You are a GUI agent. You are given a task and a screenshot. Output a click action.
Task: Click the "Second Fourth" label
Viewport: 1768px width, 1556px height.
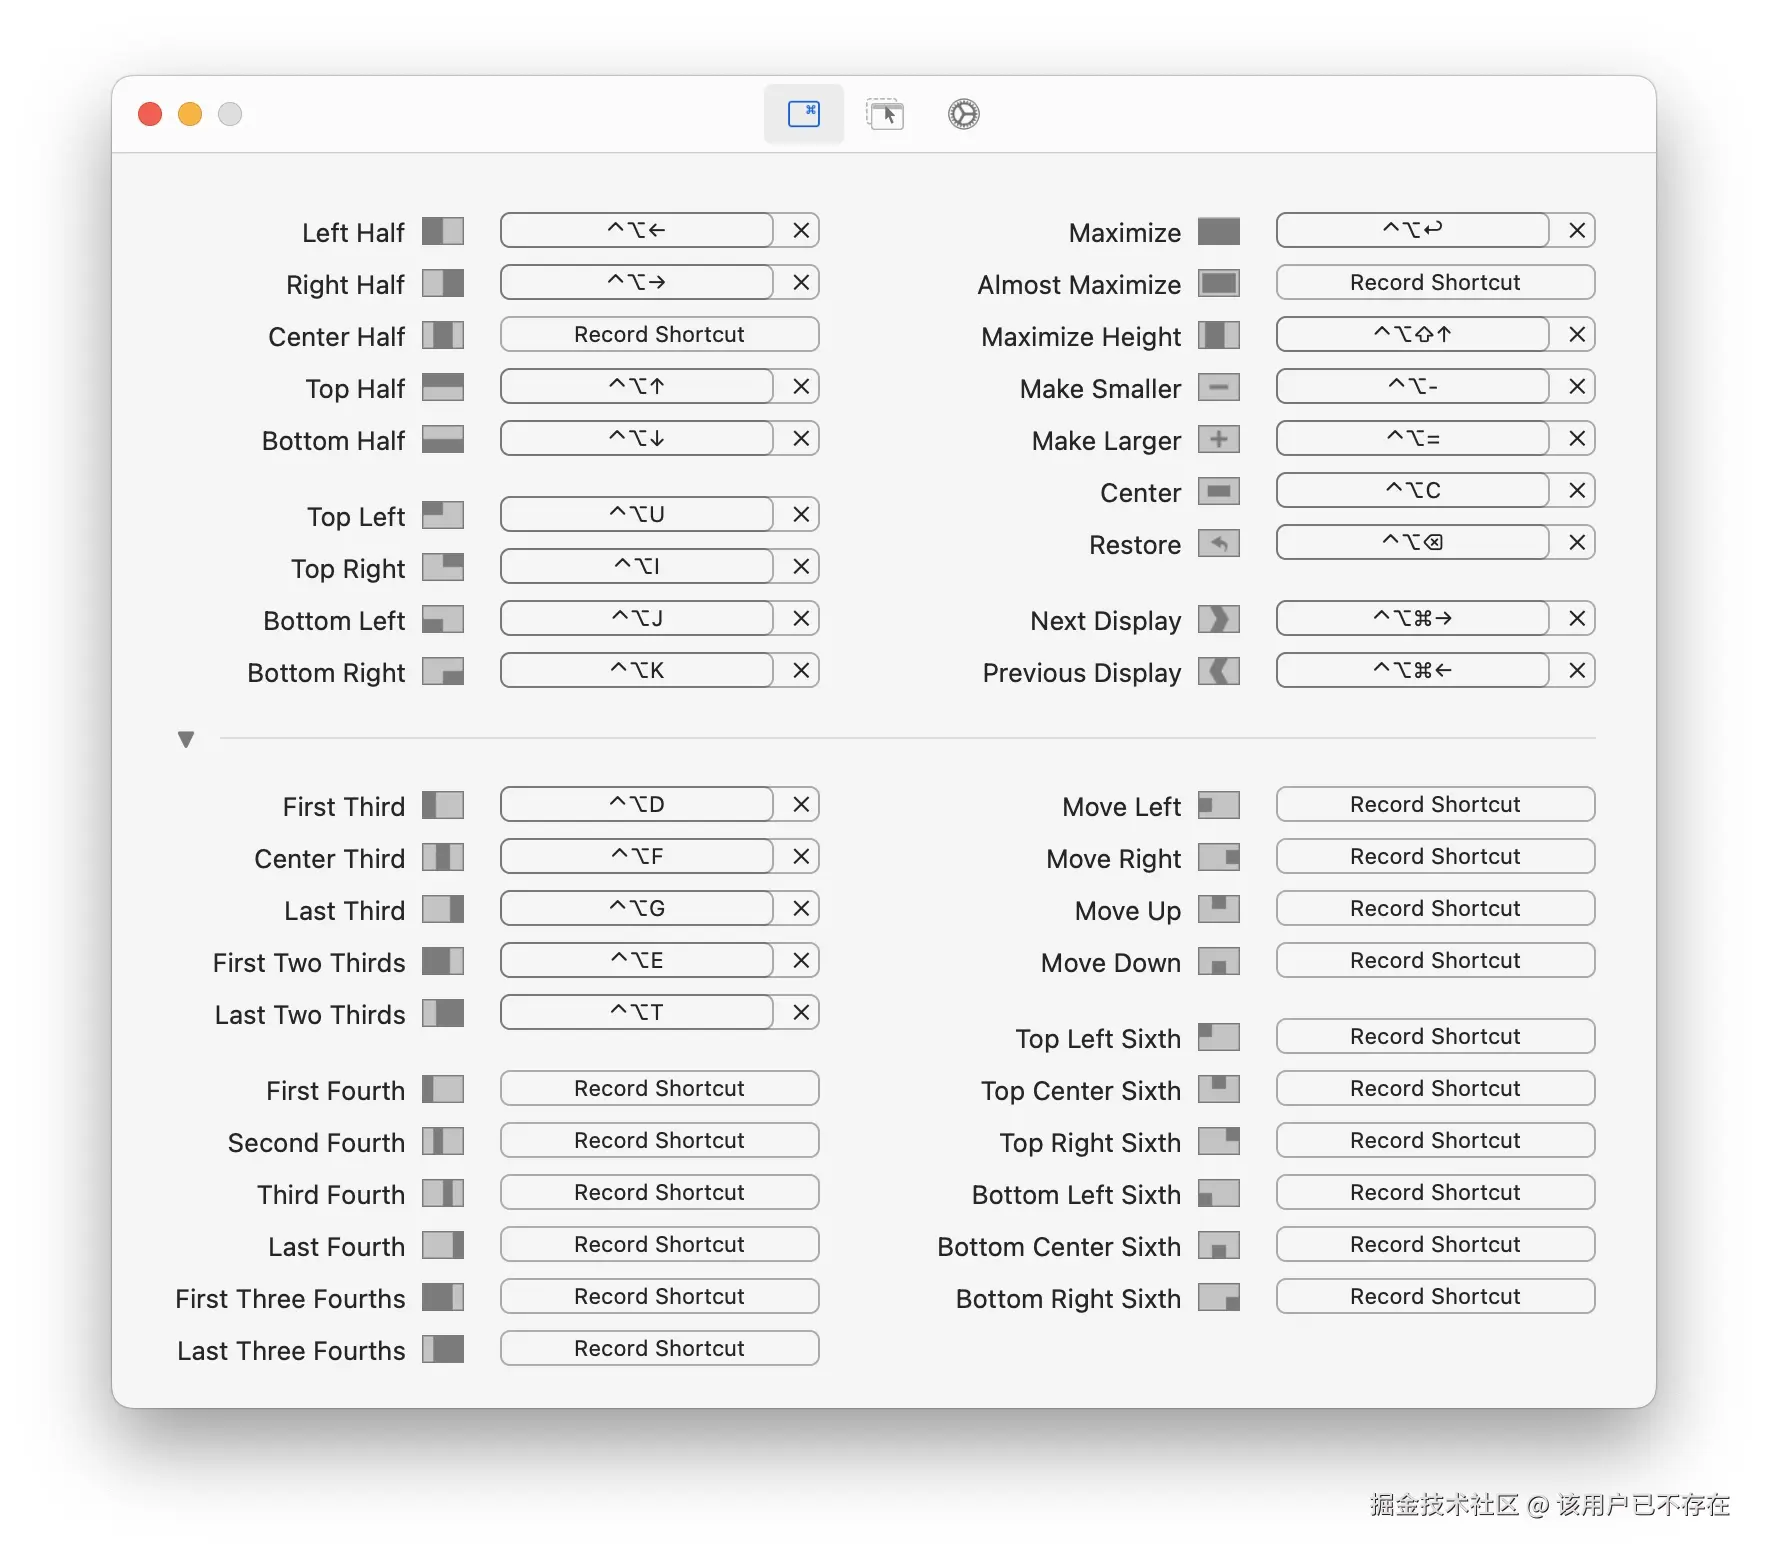click(316, 1143)
